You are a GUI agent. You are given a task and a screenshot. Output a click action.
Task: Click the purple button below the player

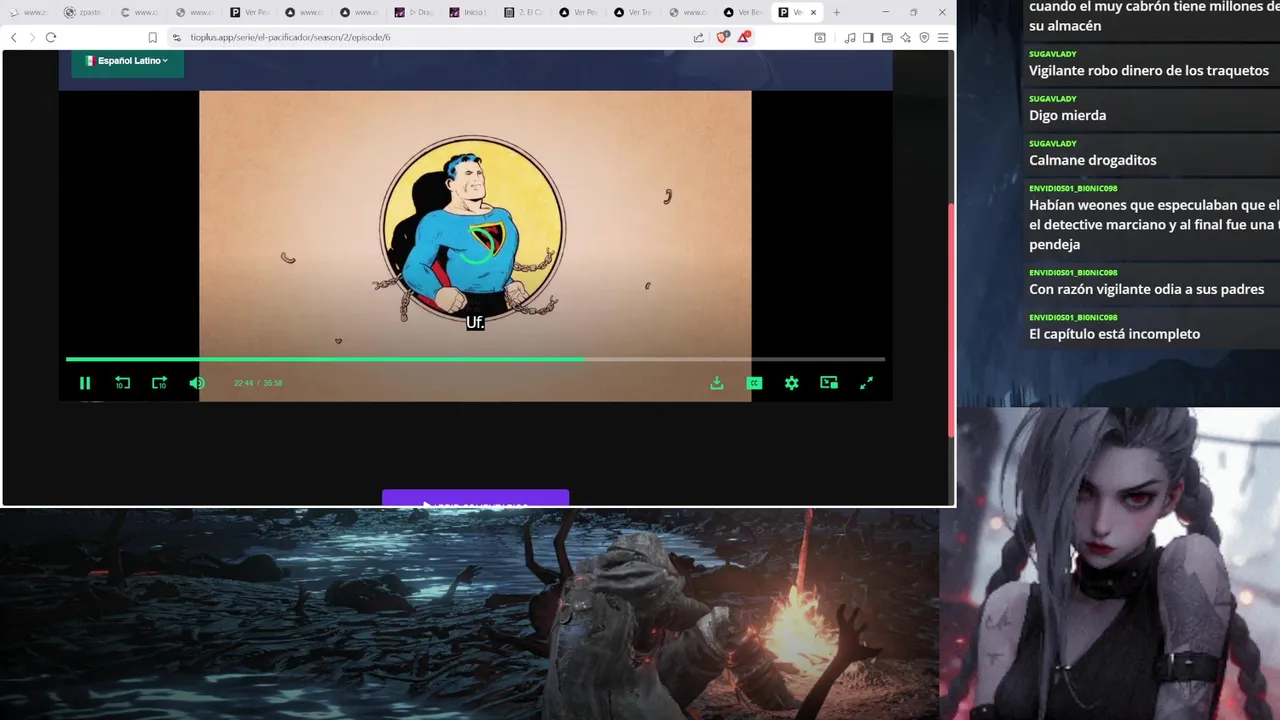pos(475,498)
